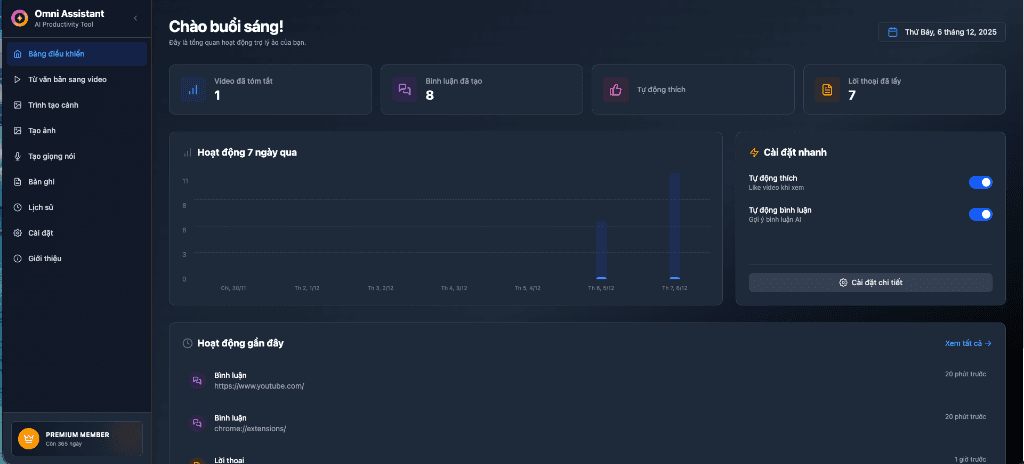Click comment icon for chrome://extensions/ activity
Image resolution: width=1024 pixels, height=464 pixels.
click(x=197, y=423)
